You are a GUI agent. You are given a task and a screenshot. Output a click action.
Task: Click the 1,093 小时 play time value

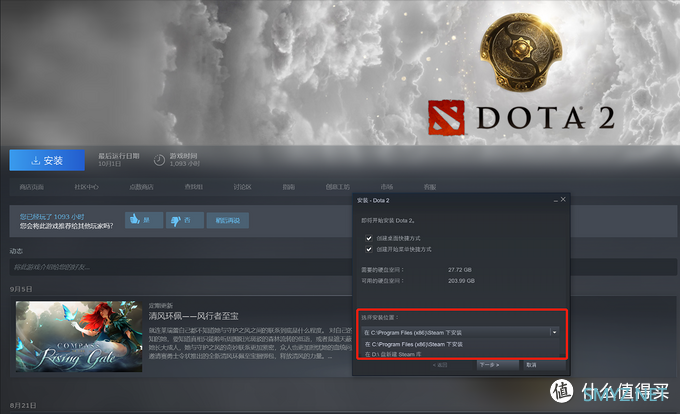click(x=185, y=164)
